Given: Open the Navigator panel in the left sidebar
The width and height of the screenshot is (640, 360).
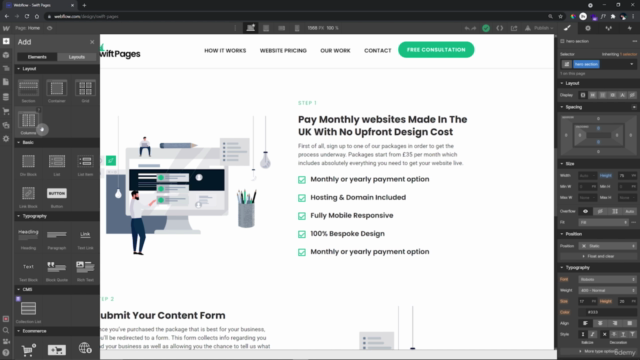Looking at the screenshot, I should (x=6, y=68).
